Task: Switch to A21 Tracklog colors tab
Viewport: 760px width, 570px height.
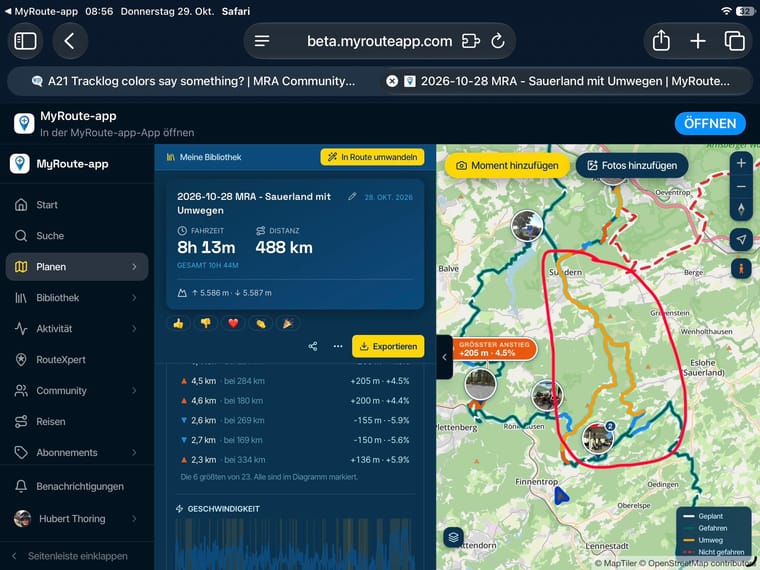Action: [x=194, y=81]
